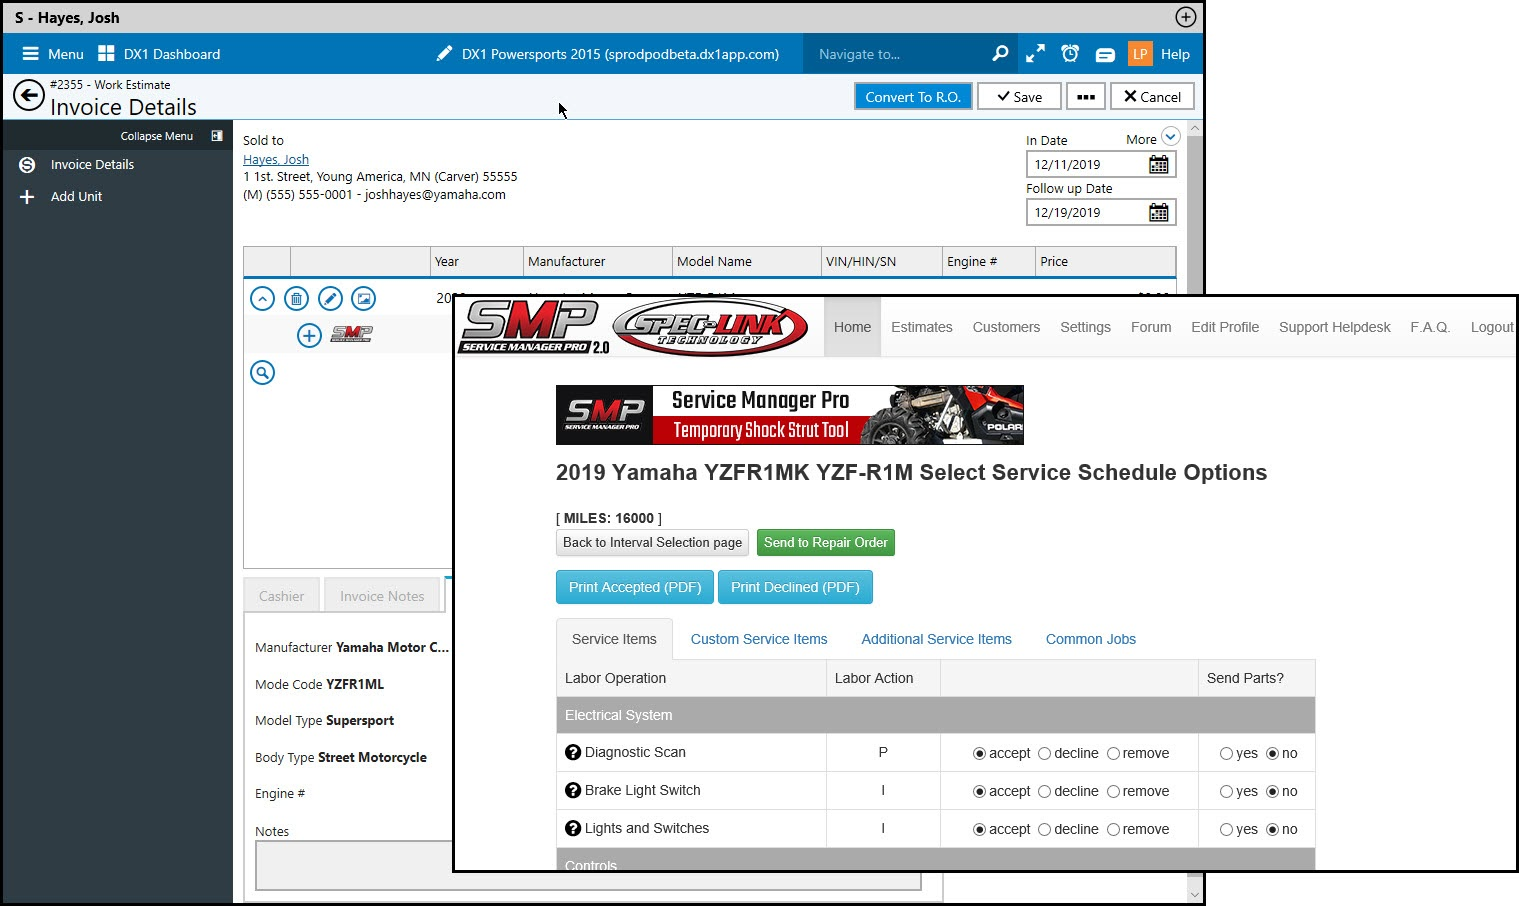Delete the unit with trash icon
Viewport: 1519px width, 906px height.
click(296, 298)
